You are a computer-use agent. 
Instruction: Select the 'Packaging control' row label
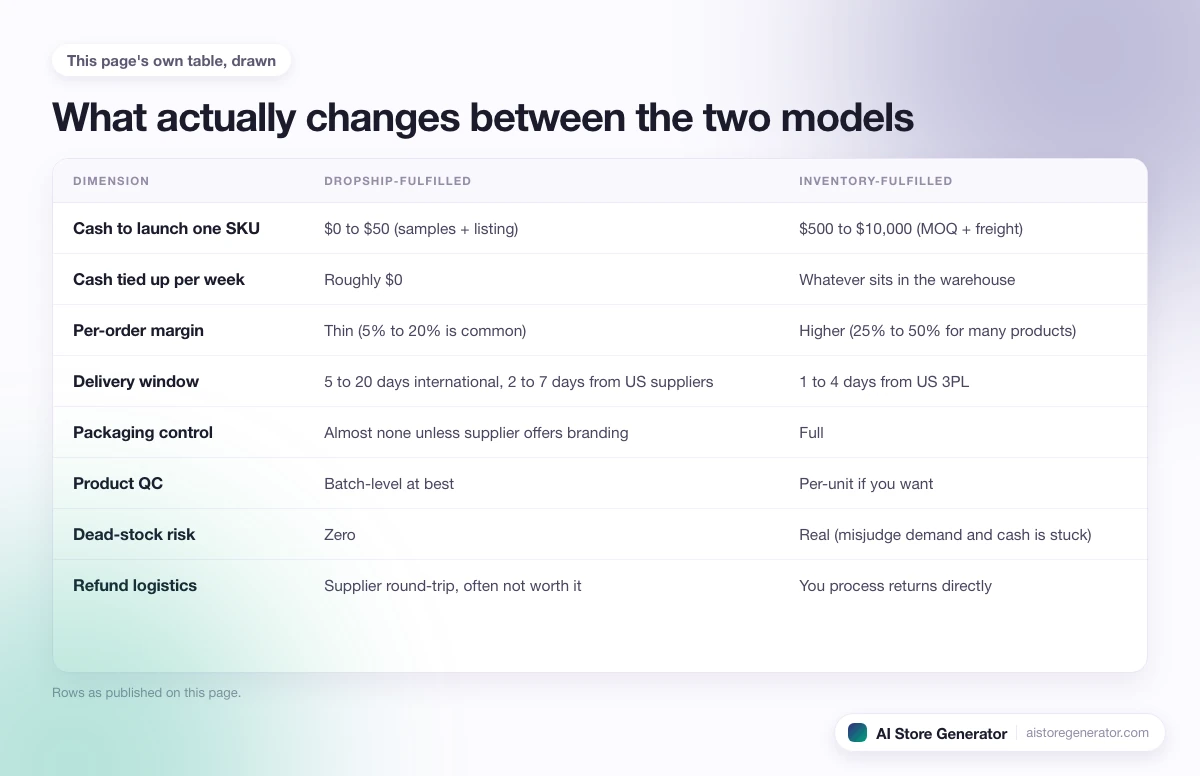point(143,432)
